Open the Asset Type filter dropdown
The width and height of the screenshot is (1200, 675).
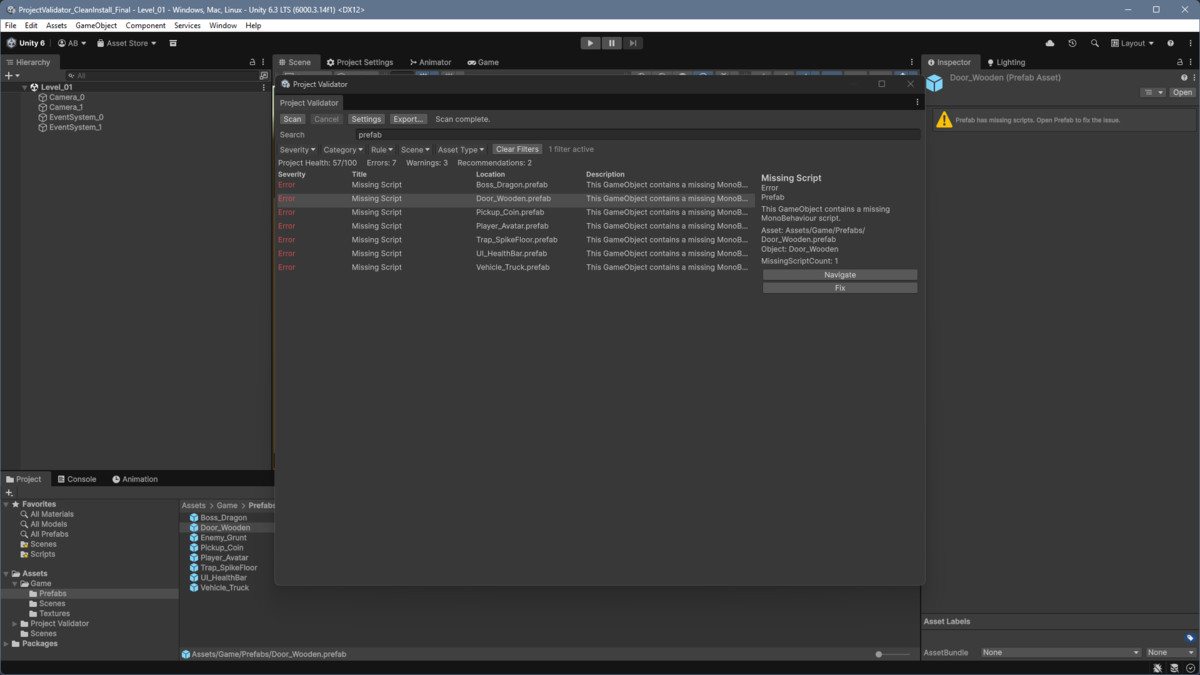coord(461,149)
